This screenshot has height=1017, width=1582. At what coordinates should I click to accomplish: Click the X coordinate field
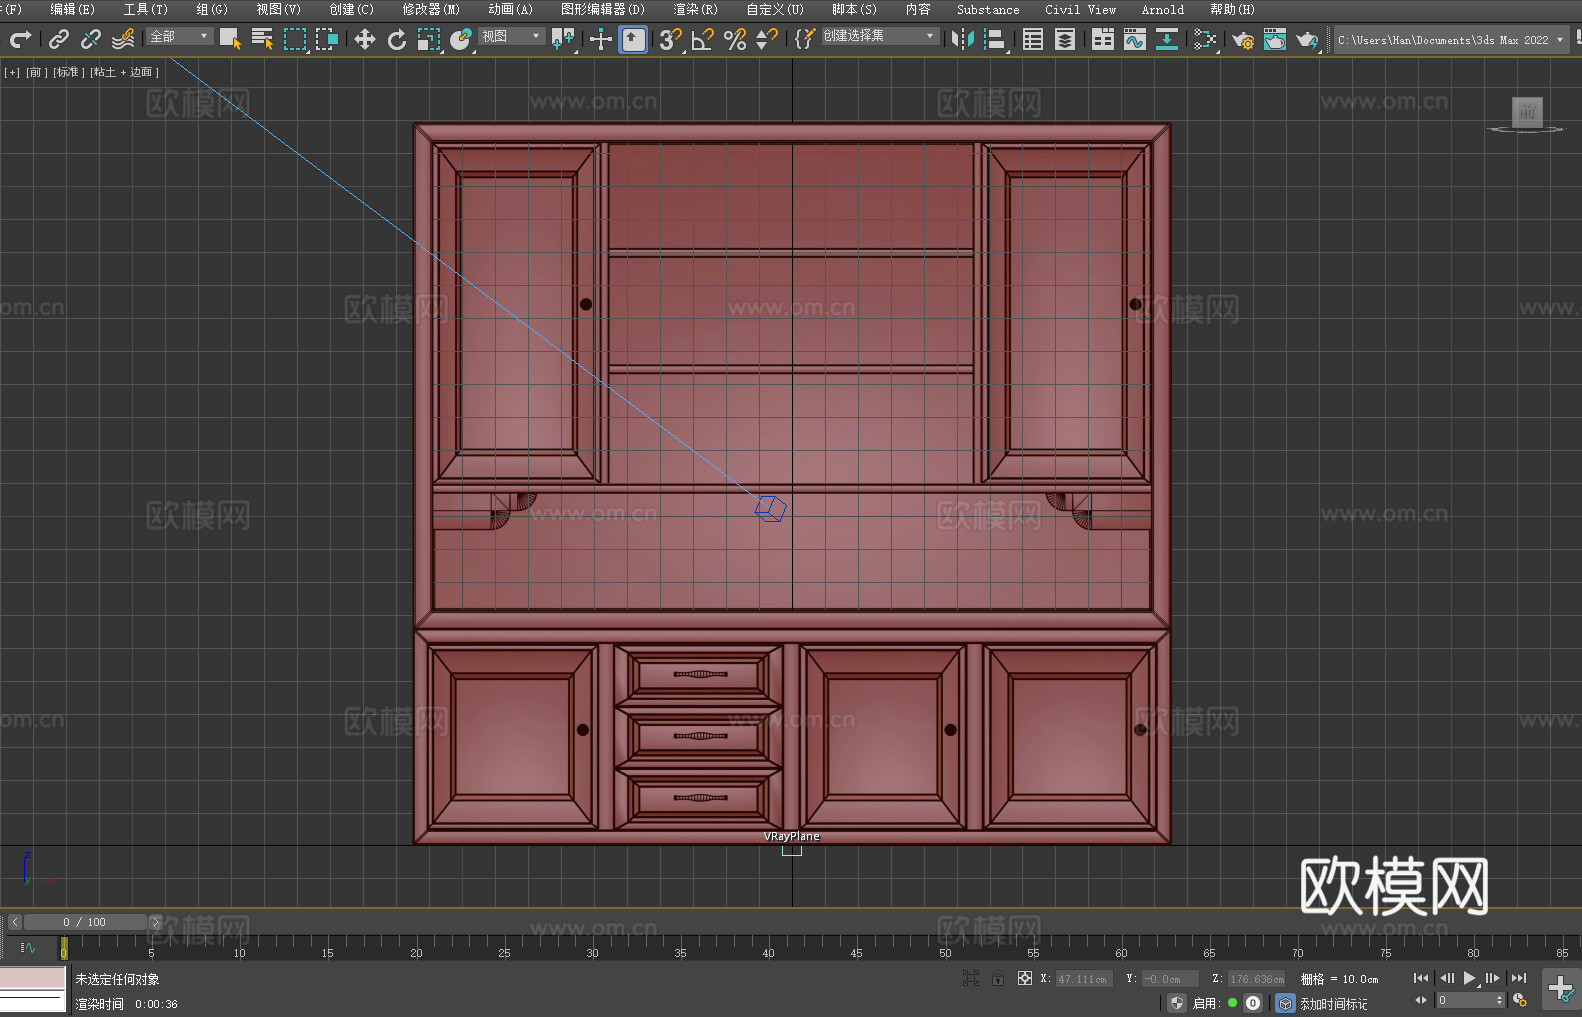1083,979
